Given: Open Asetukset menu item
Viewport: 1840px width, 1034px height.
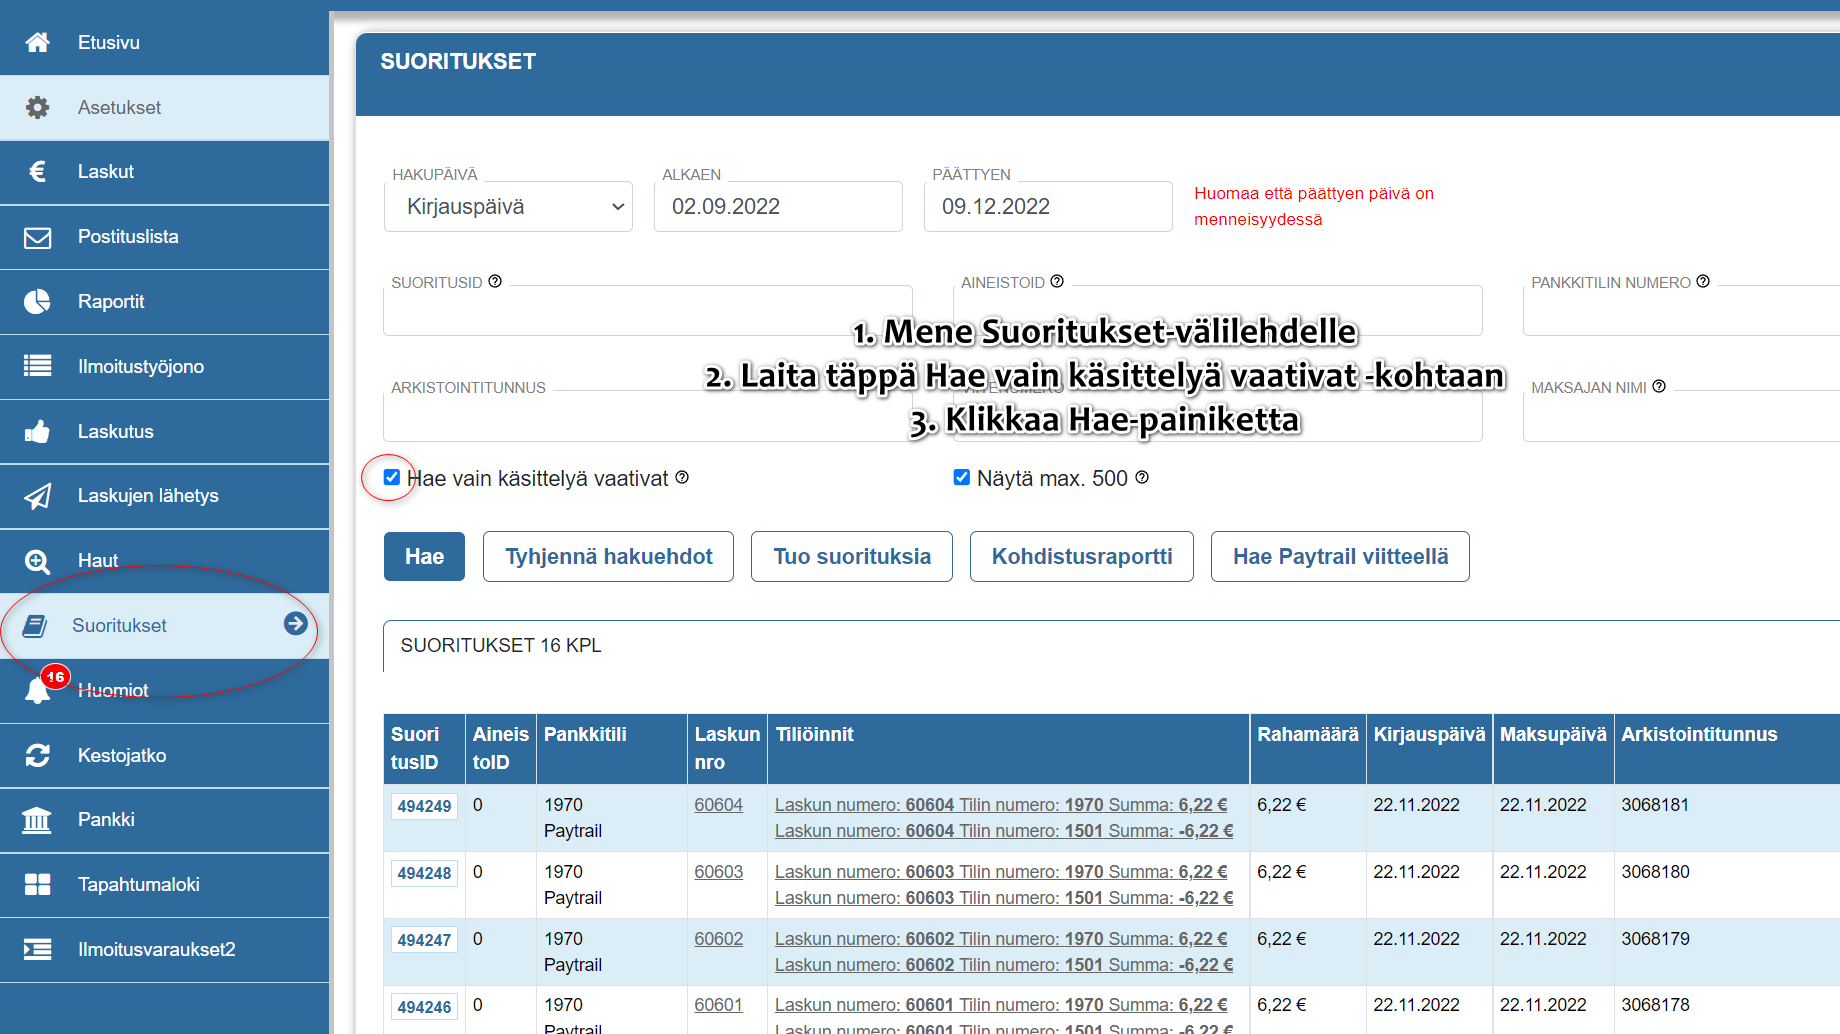Looking at the screenshot, I should (164, 107).
